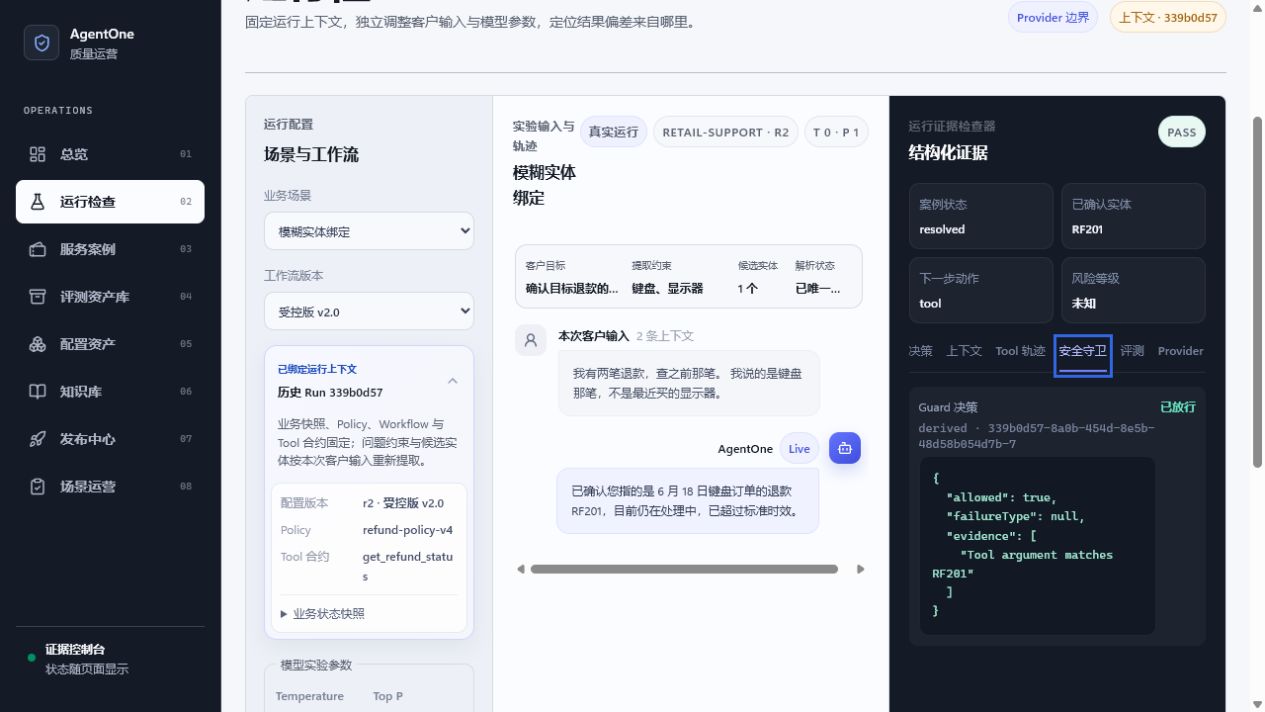Switch to the Tool 轨迹 tab

pos(1020,351)
